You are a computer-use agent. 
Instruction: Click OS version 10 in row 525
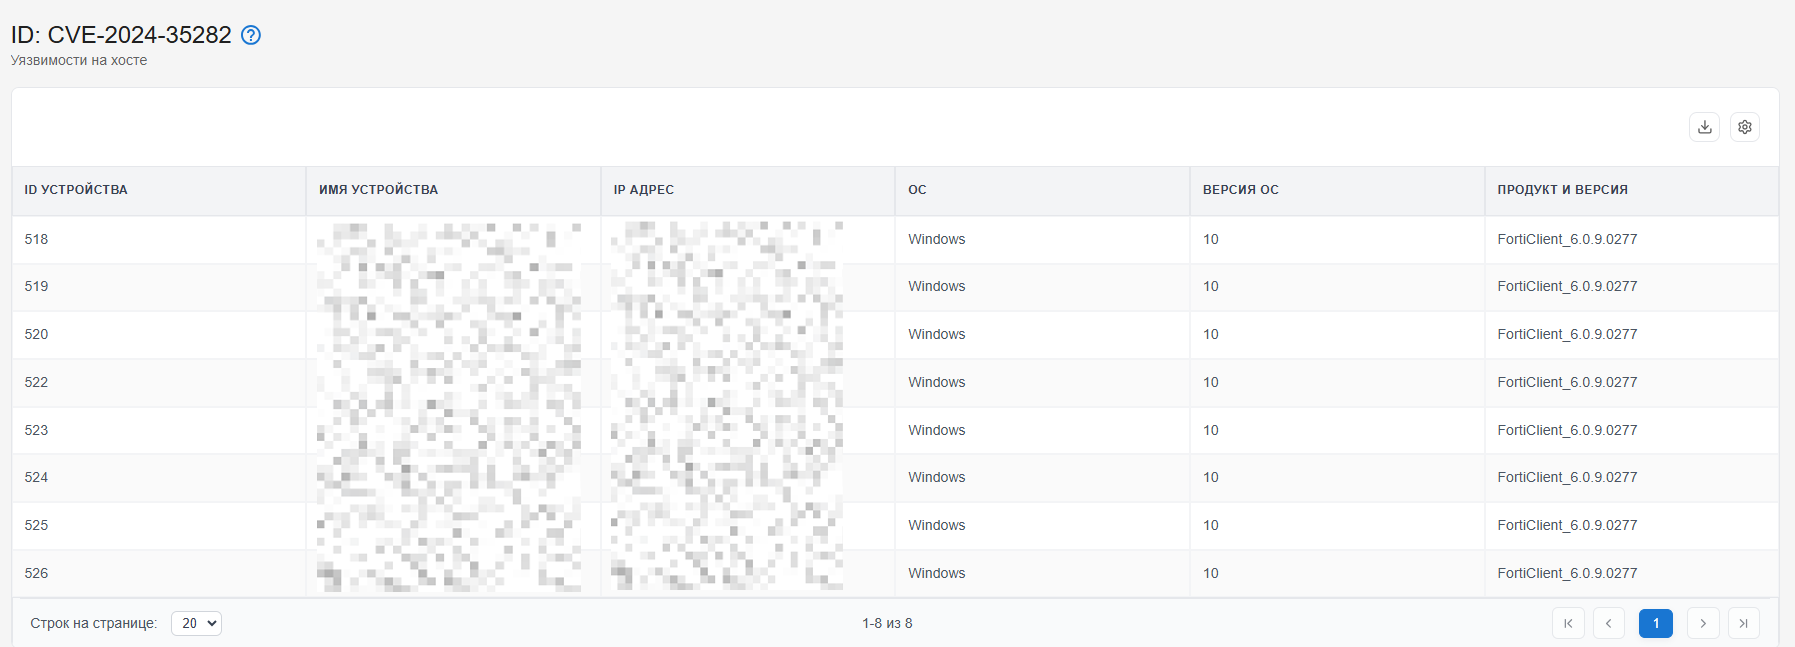pyautogui.click(x=1211, y=525)
